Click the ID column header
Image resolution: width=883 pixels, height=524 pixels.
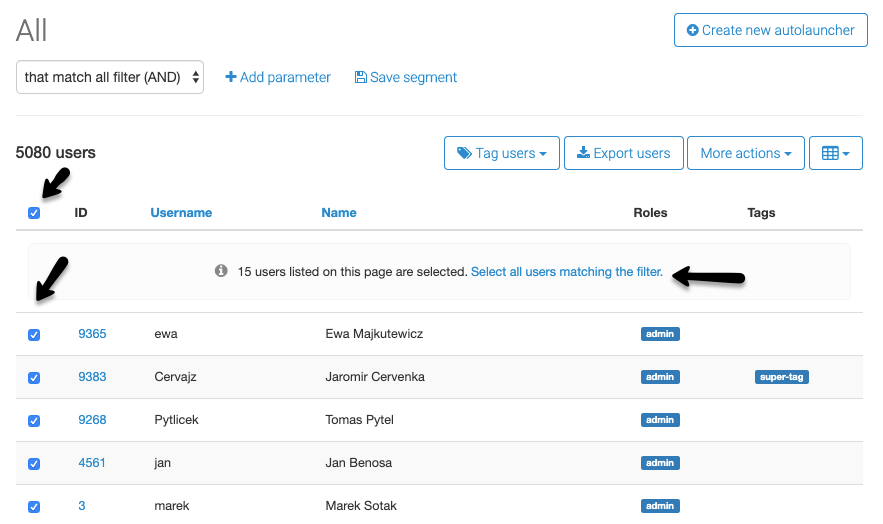pos(81,213)
